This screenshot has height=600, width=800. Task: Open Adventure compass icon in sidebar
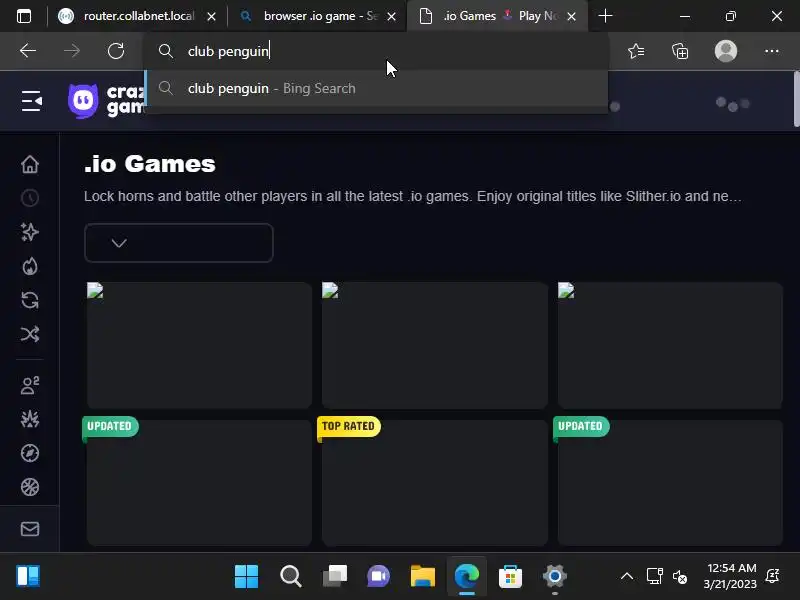point(30,453)
